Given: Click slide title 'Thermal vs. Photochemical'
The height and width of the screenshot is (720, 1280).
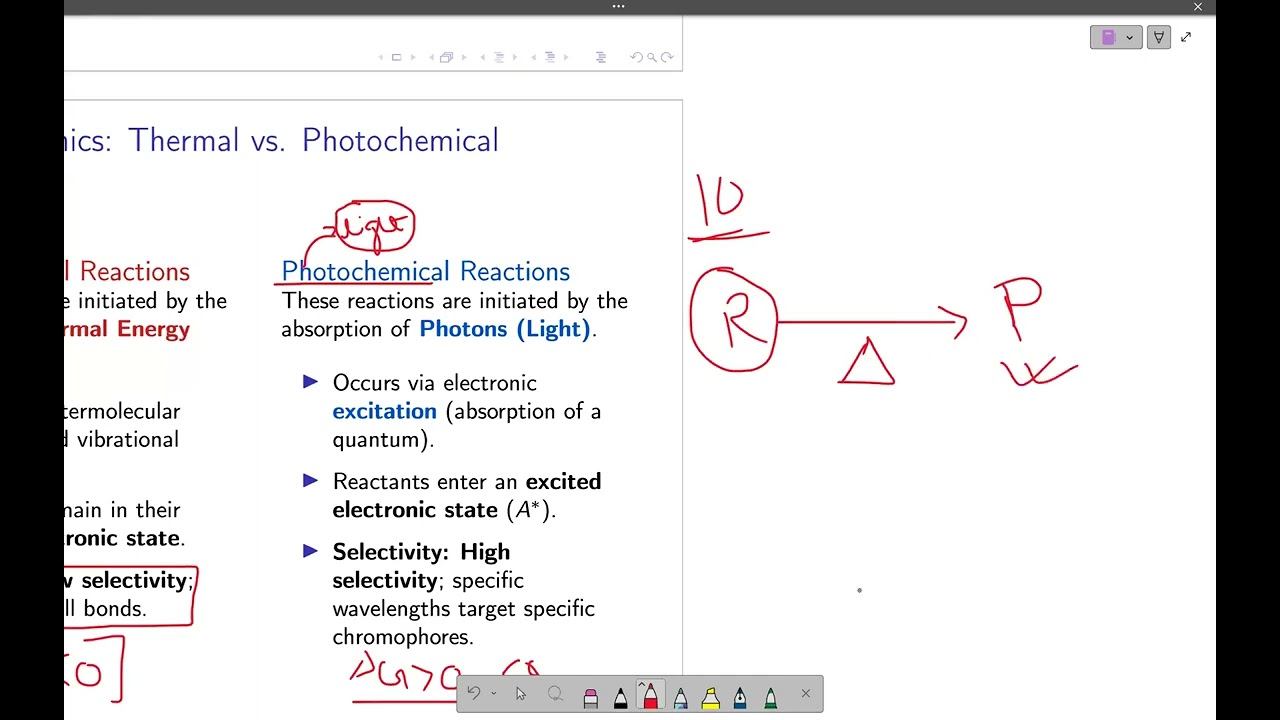Looking at the screenshot, I should [313, 140].
